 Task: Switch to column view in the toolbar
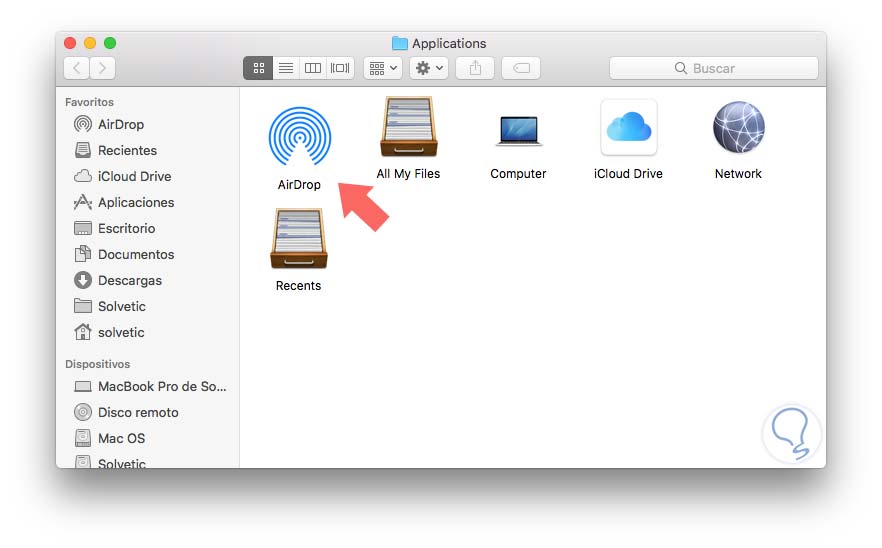(x=313, y=68)
